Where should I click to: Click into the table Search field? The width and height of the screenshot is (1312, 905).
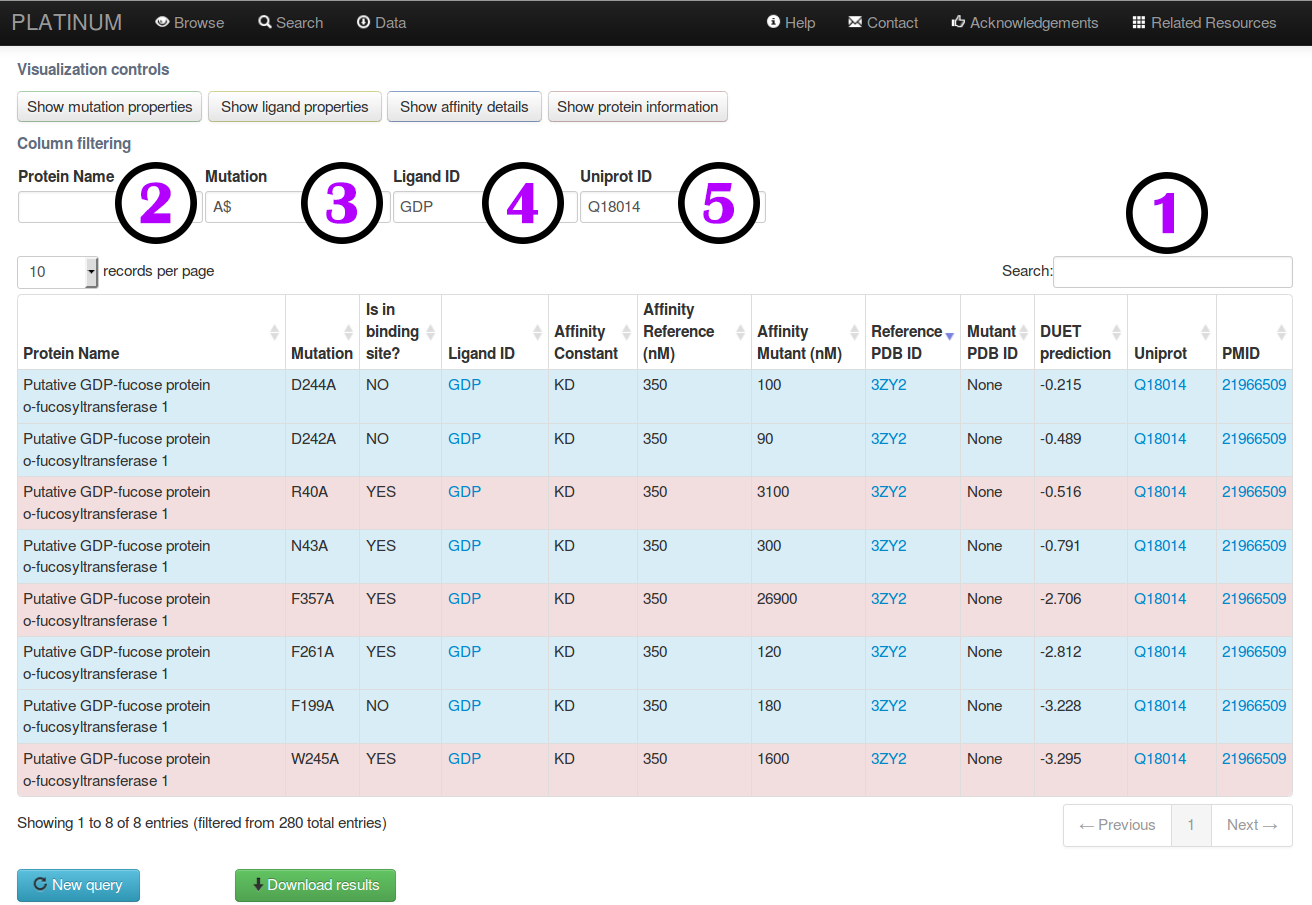1172,271
